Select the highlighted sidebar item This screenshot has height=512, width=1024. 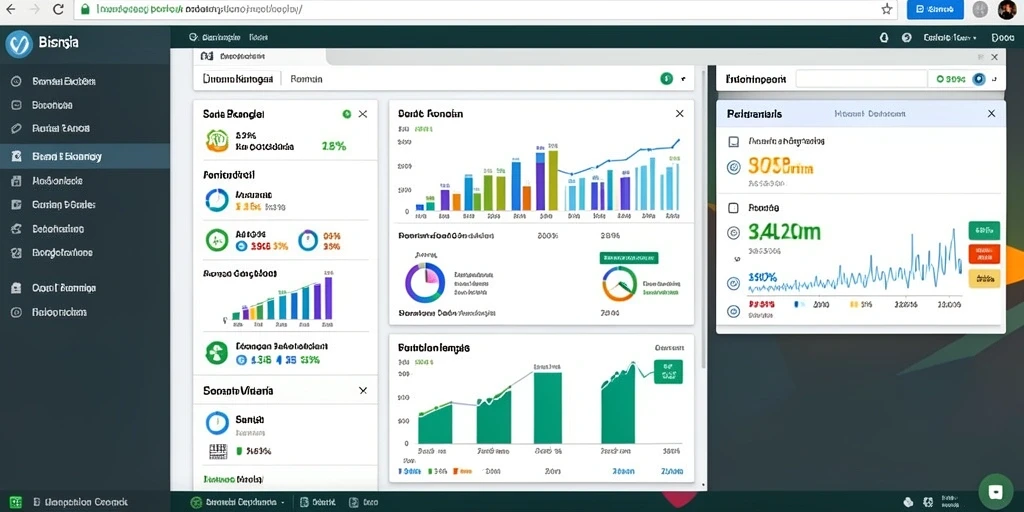pyautogui.click(x=85, y=157)
